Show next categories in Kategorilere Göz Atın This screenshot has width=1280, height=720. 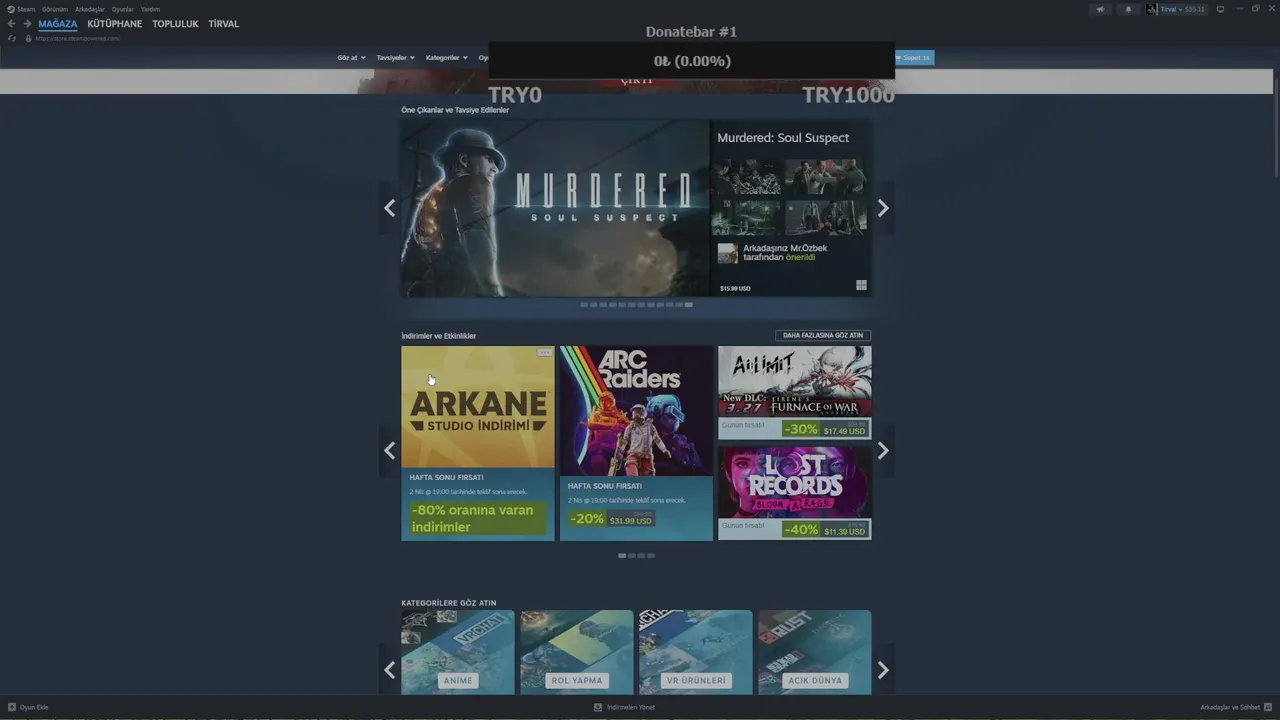[883, 670]
